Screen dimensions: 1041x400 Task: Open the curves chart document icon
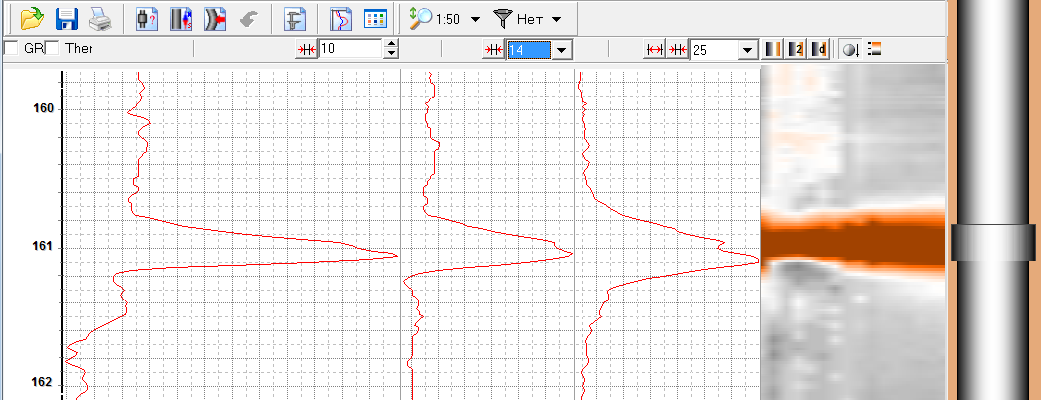(x=341, y=19)
